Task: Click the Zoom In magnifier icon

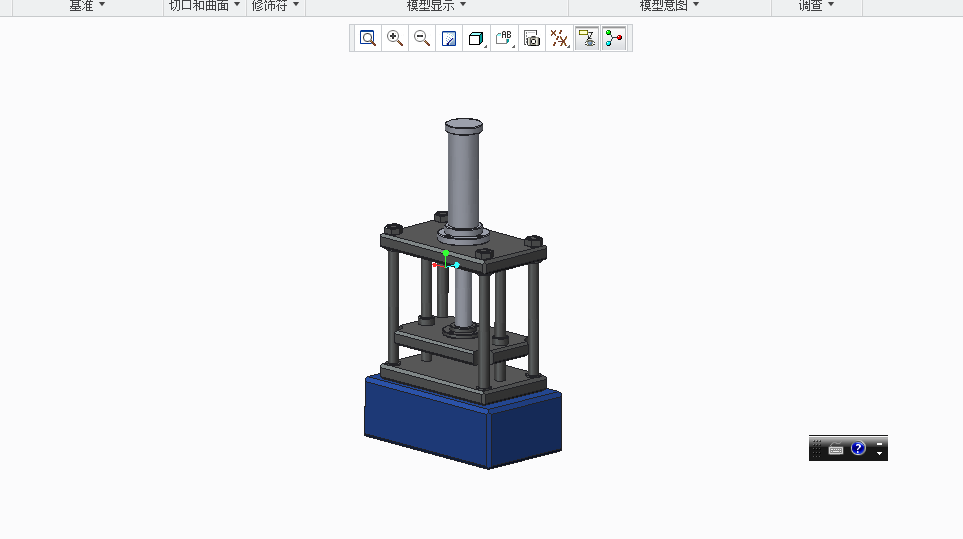Action: tap(395, 38)
